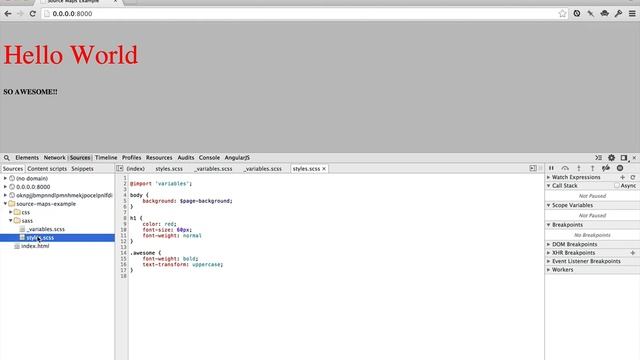This screenshot has width=640, height=360.
Task: Add an XHR breakpoint with plus icon
Action: pyautogui.click(x=633, y=253)
